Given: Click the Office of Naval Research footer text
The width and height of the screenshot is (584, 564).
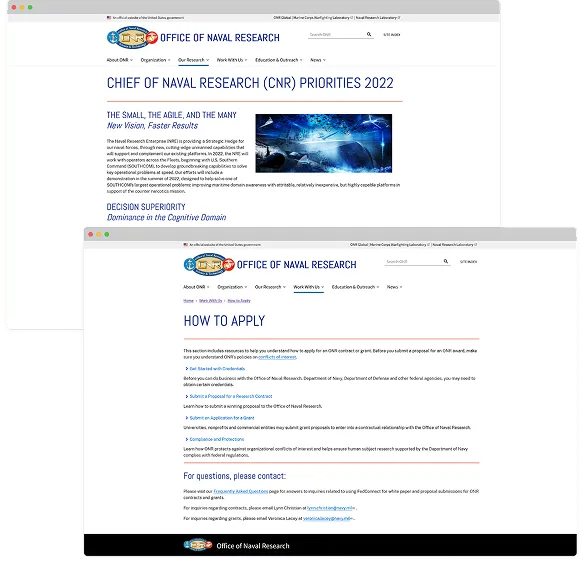Looking at the screenshot, I should 253,546.
